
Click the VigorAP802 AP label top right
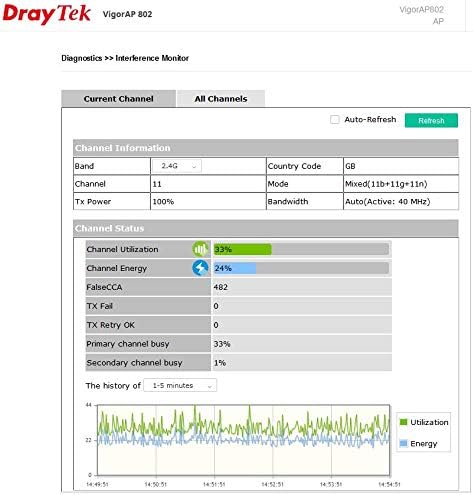422,15
